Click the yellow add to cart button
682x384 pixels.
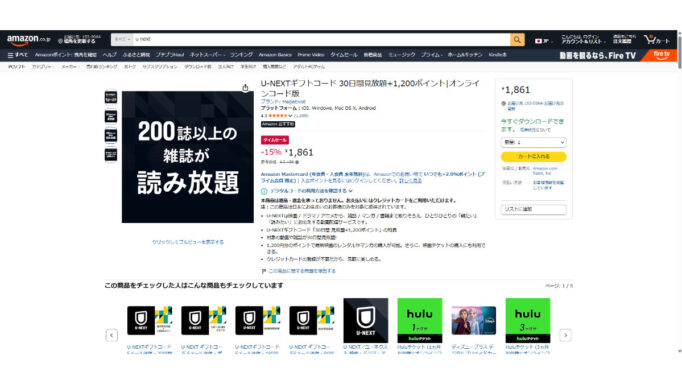point(533,157)
